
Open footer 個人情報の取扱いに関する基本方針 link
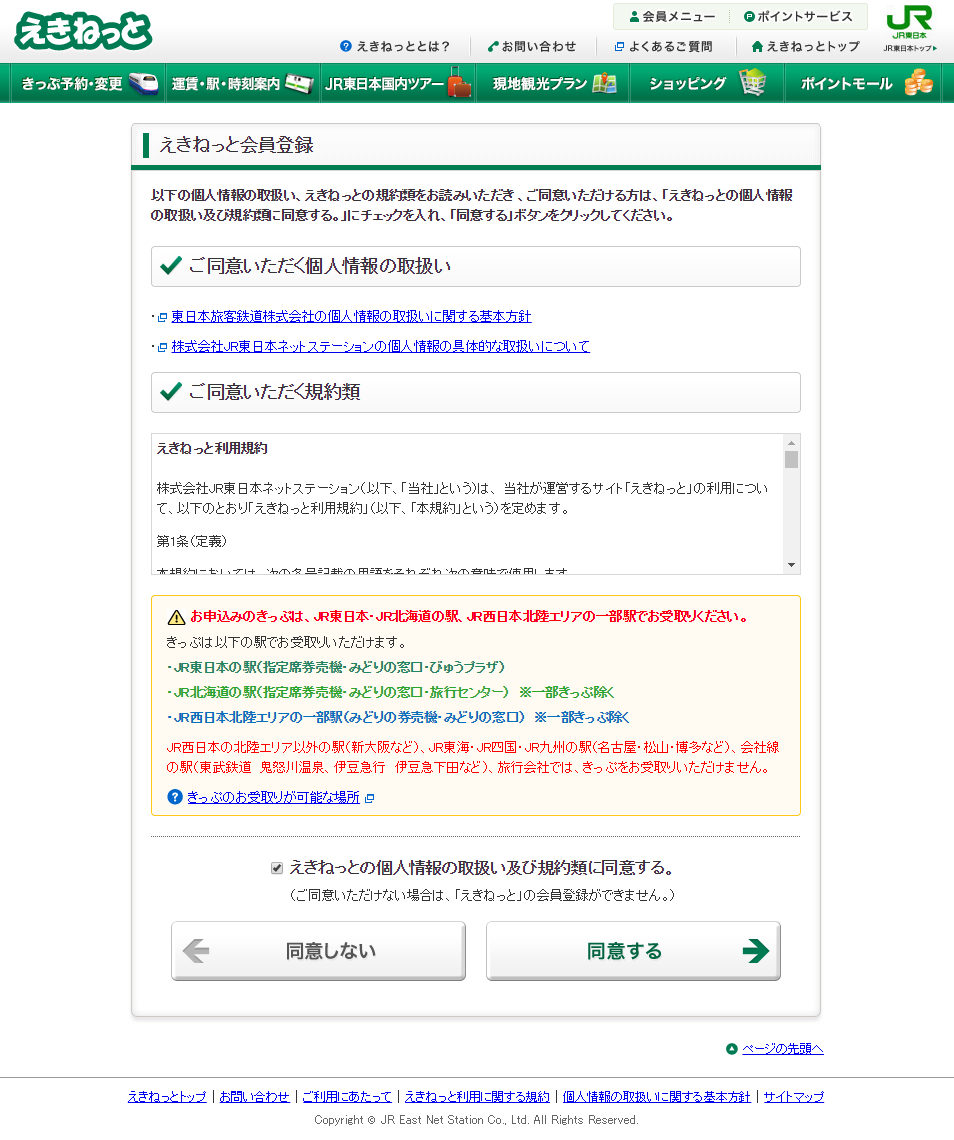click(x=657, y=1096)
